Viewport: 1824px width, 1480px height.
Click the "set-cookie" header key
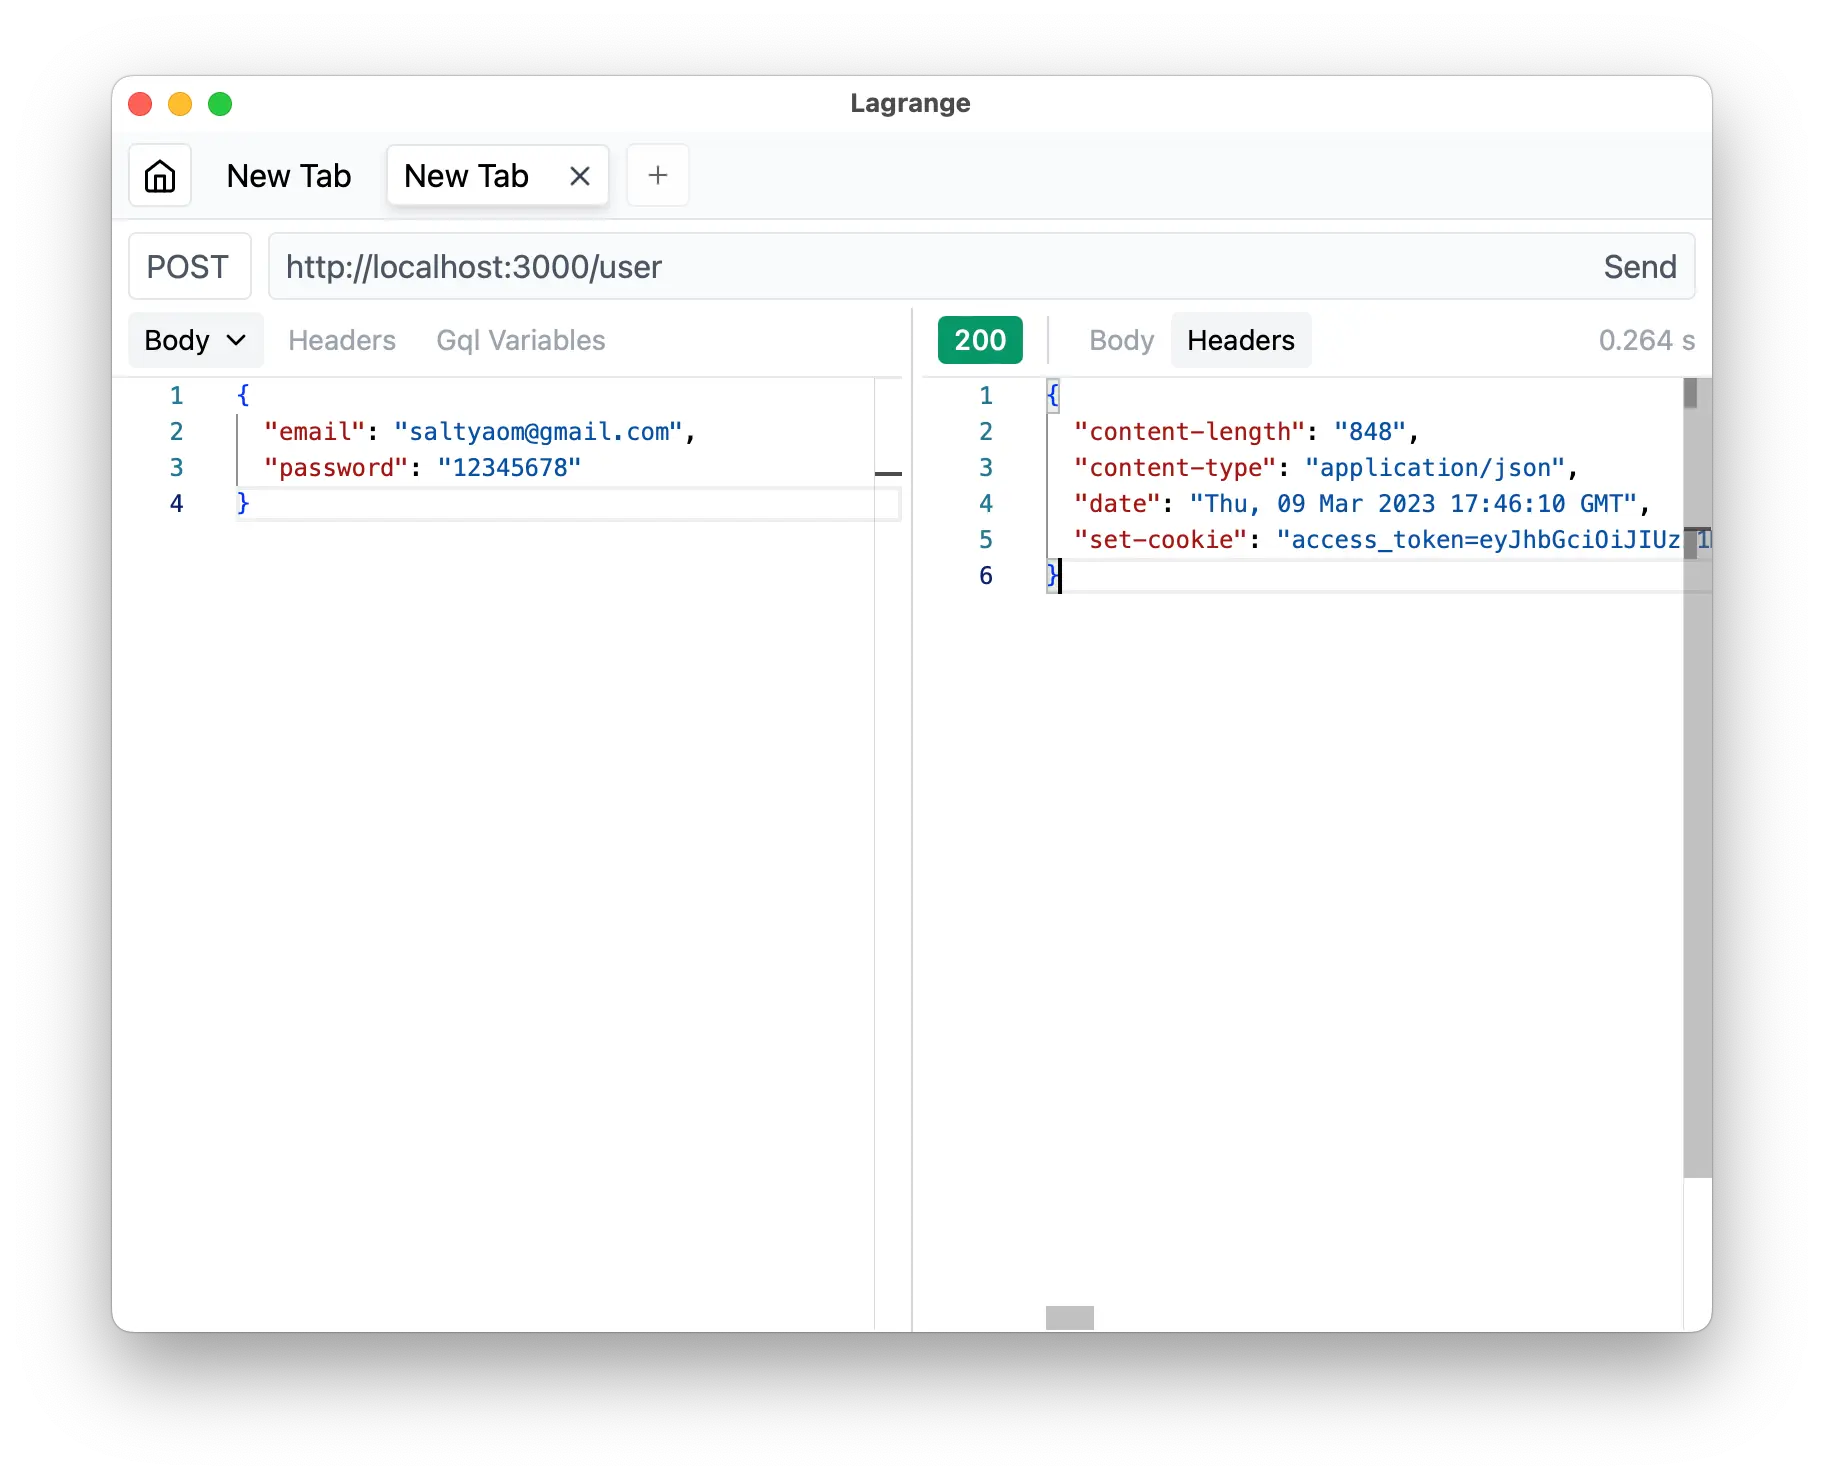1160,540
